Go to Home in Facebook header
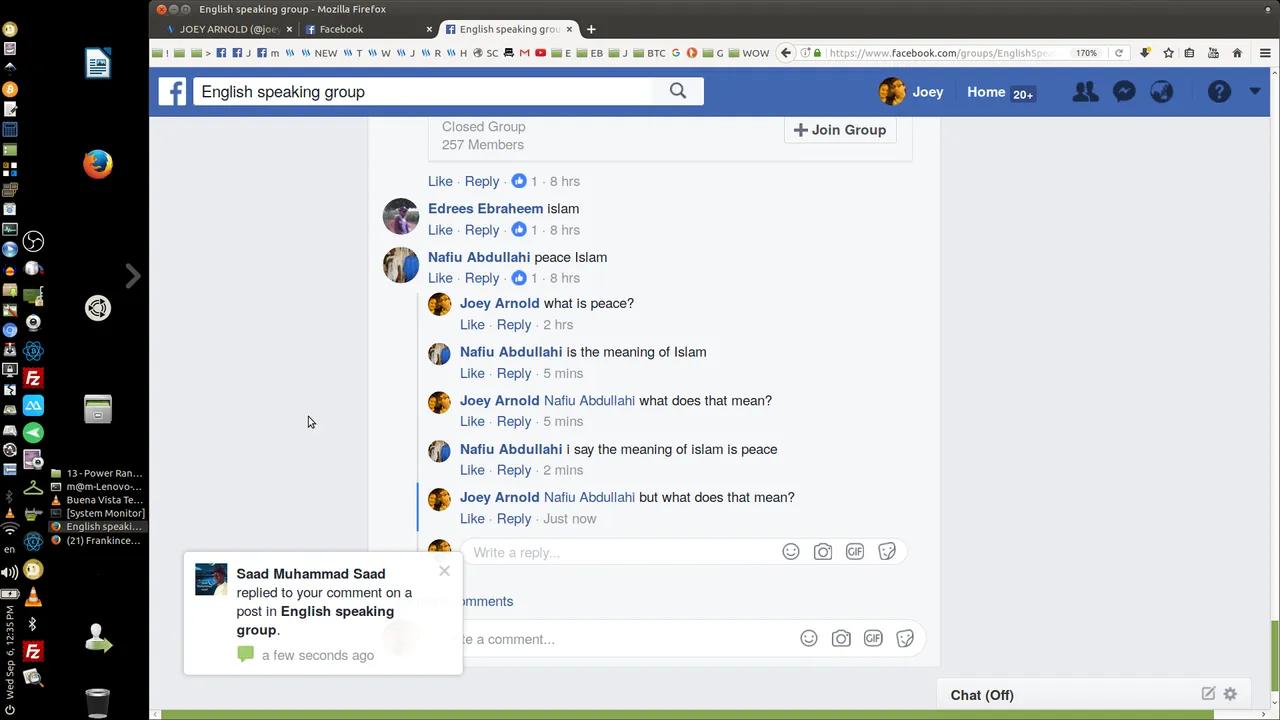The image size is (1280, 720). pyautogui.click(x=986, y=92)
